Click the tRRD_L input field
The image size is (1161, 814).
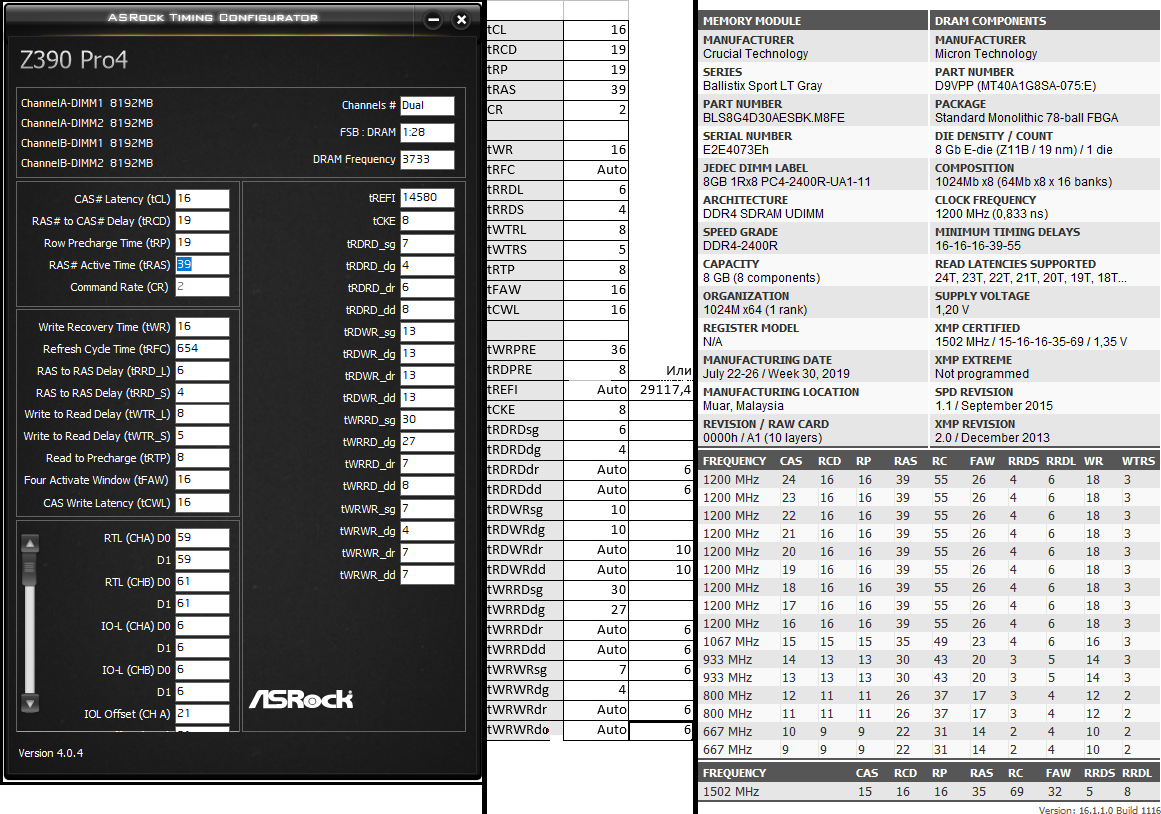[x=202, y=370]
